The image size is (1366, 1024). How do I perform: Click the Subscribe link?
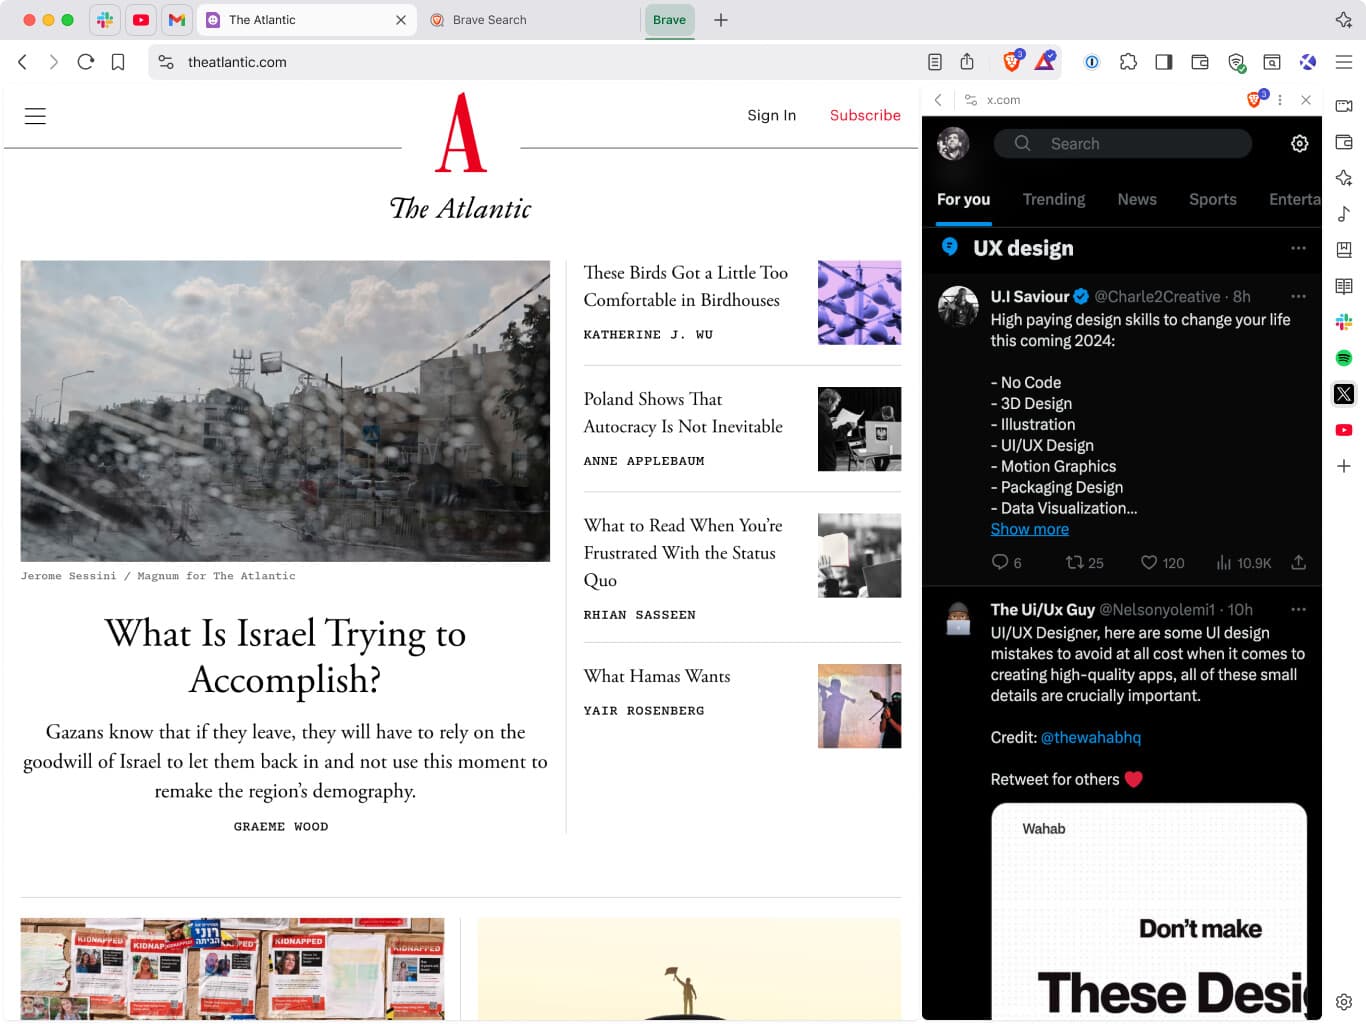865,115
